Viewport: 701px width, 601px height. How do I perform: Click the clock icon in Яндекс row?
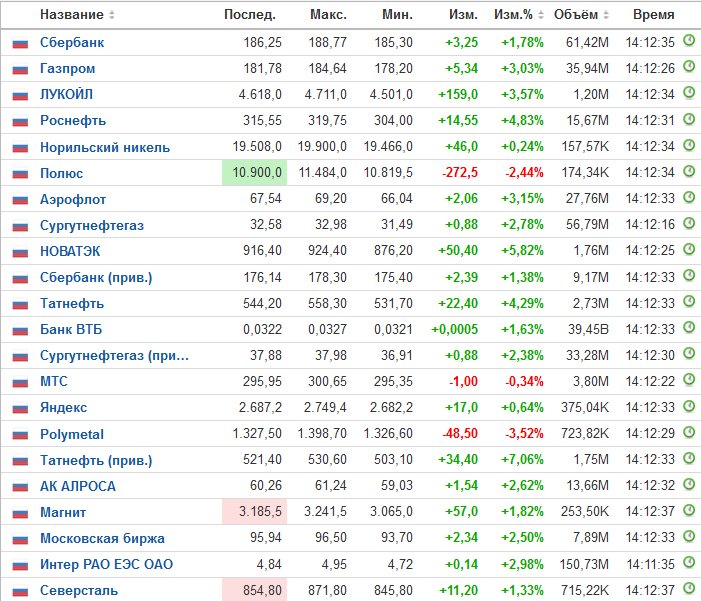(689, 406)
